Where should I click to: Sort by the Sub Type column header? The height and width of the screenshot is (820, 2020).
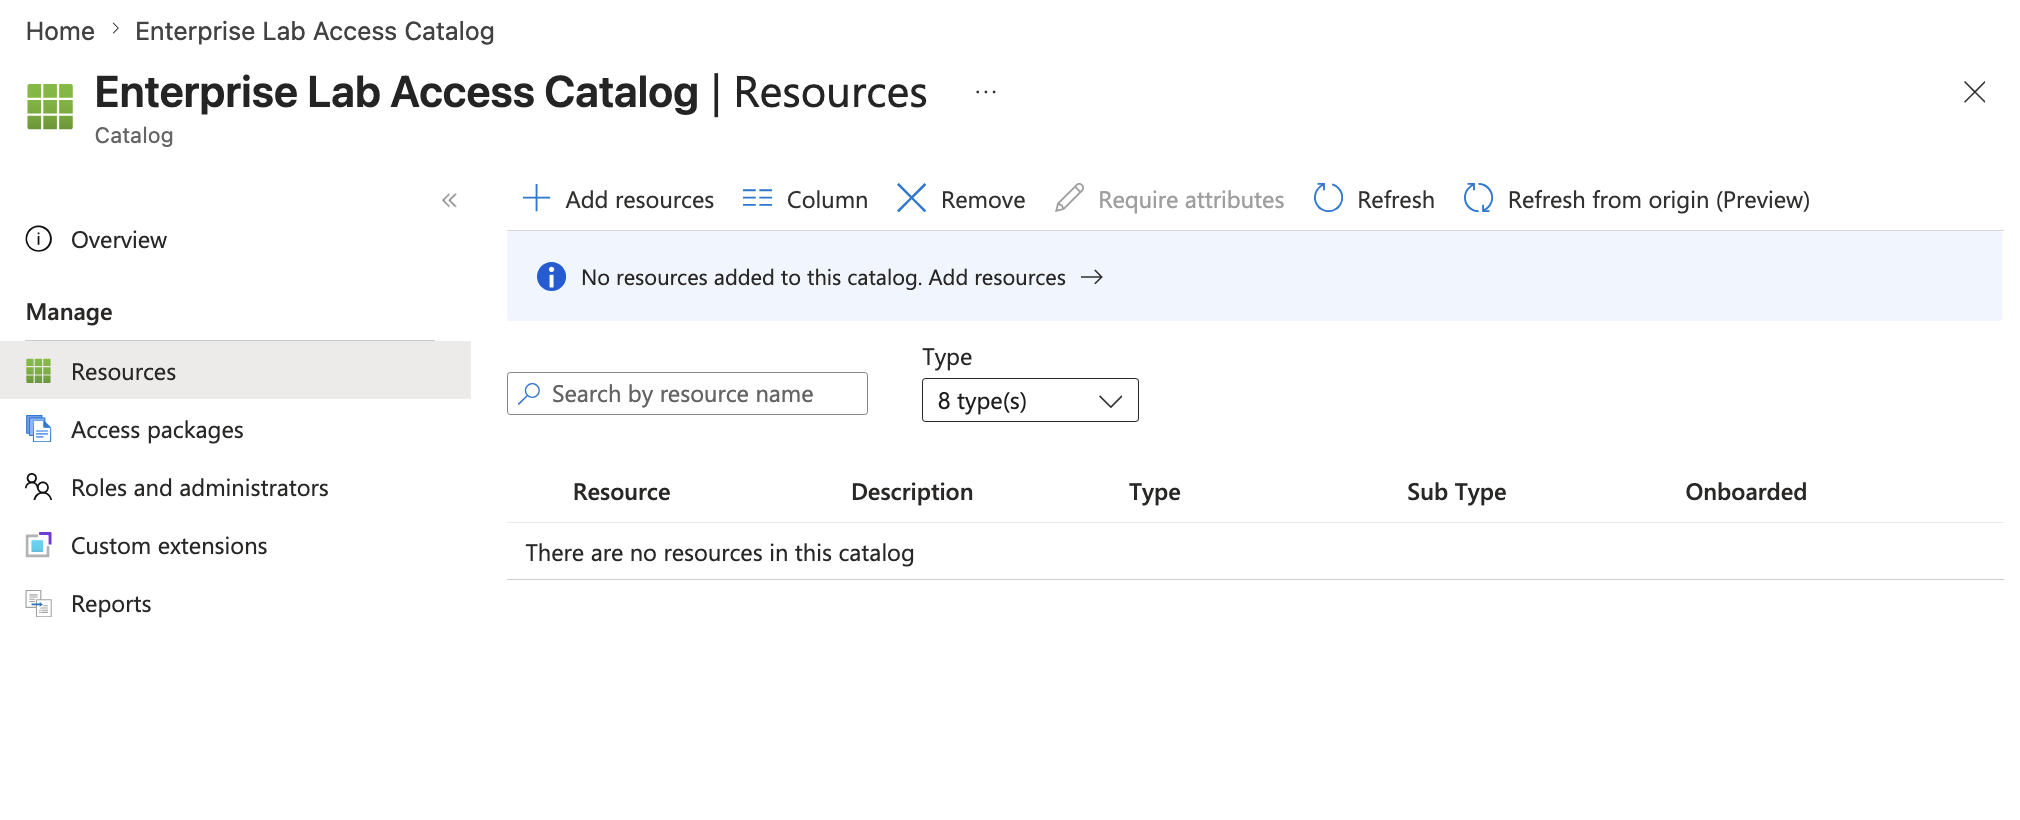tap(1456, 491)
